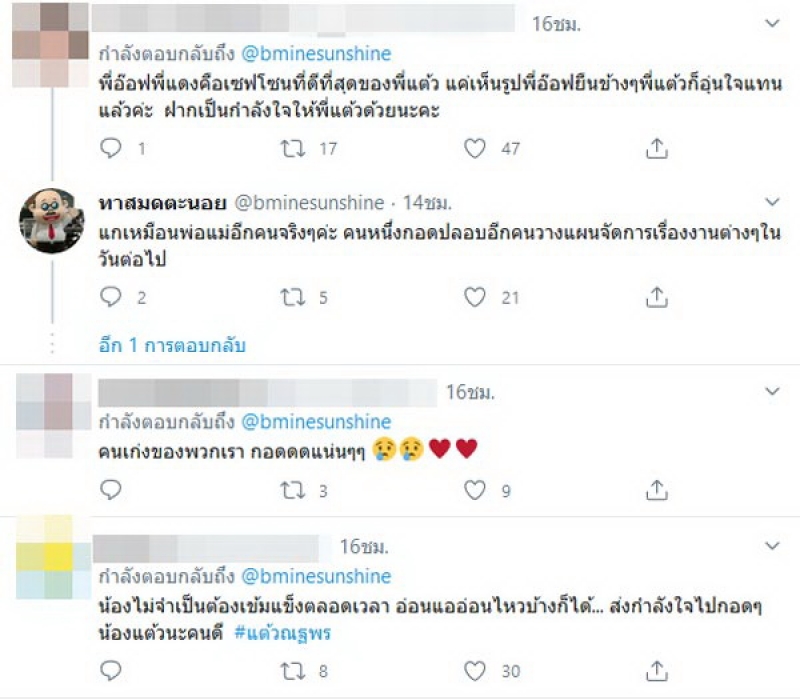This screenshot has height=700, width=800.
Task: Reply to the tweet showing 1 reply
Action: click(x=111, y=148)
